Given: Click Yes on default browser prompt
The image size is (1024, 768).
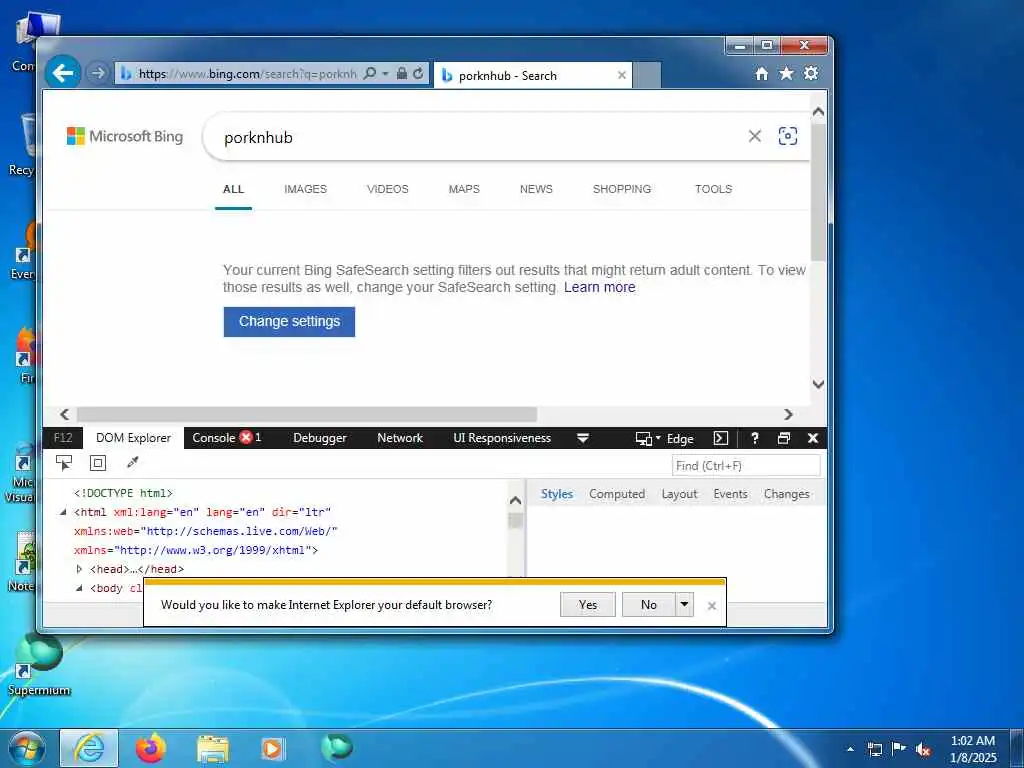Looking at the screenshot, I should point(588,605).
